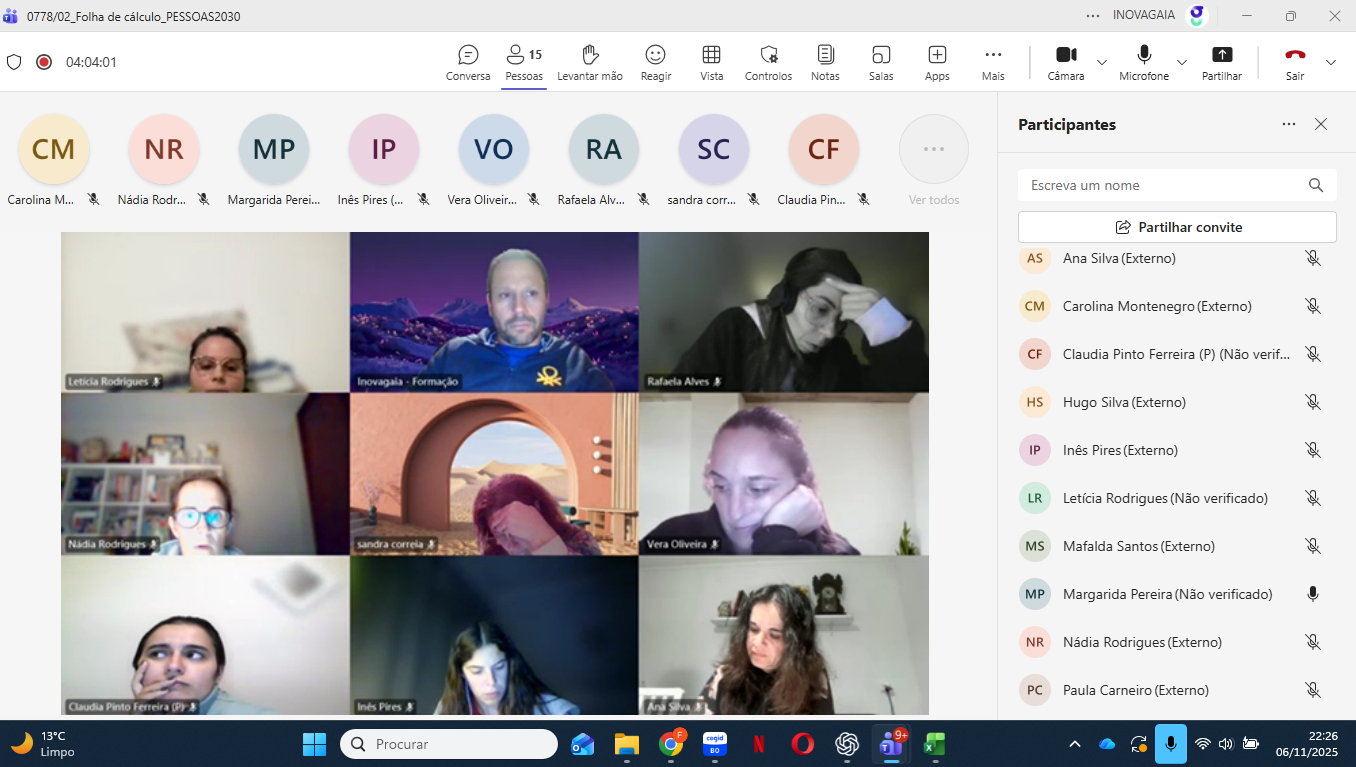Open the Conversa chat panel
Viewport: 1356px width, 767px height.
(x=468, y=62)
